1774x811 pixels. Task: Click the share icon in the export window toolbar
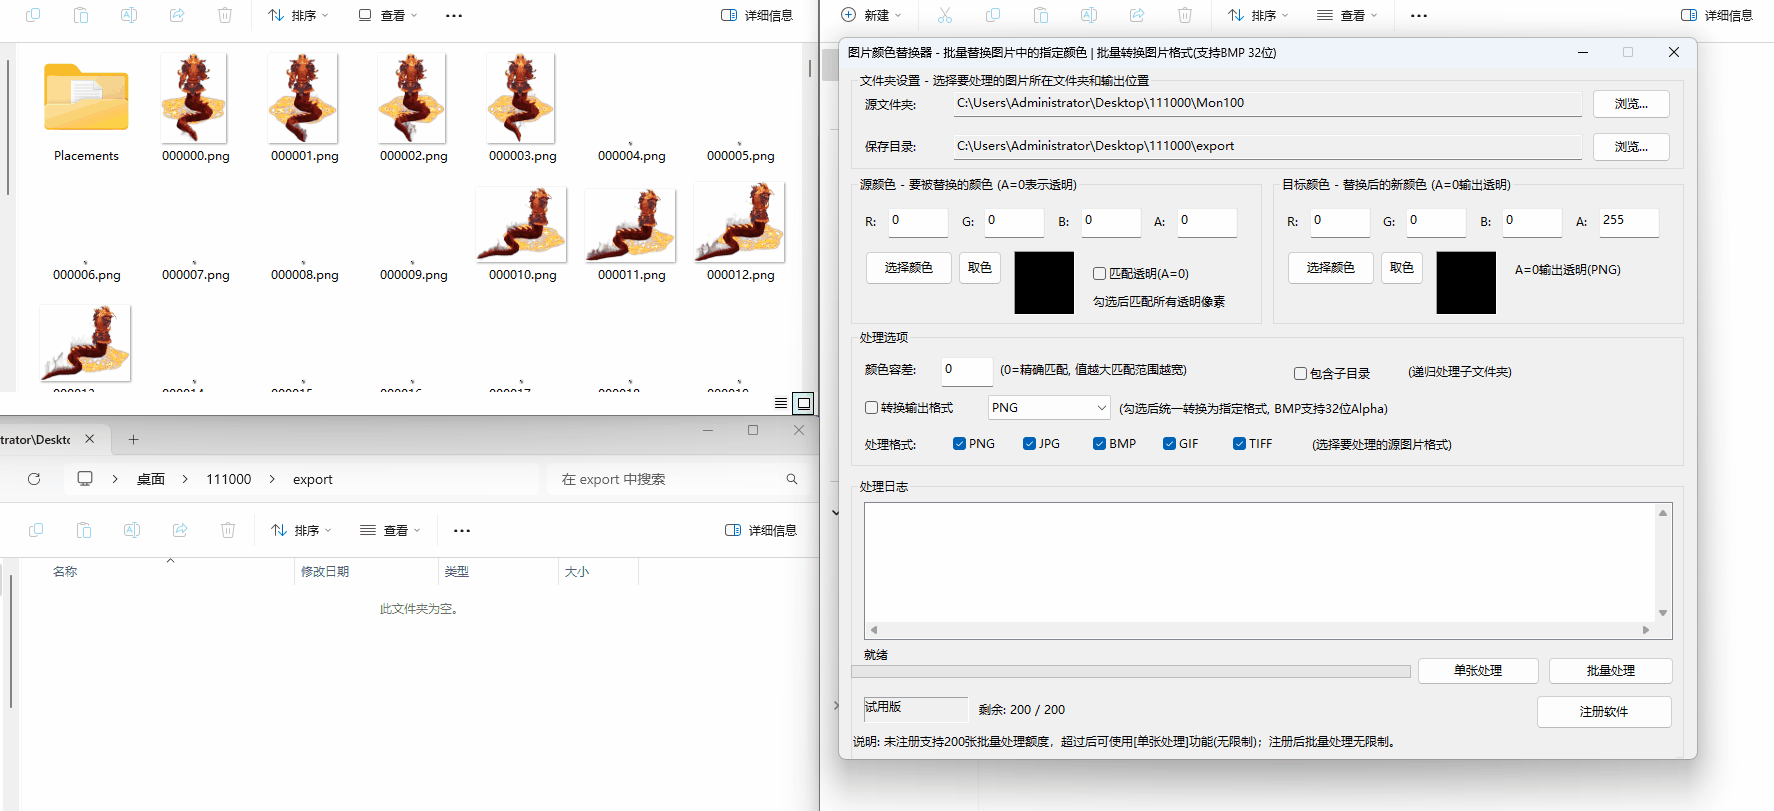coord(180,530)
